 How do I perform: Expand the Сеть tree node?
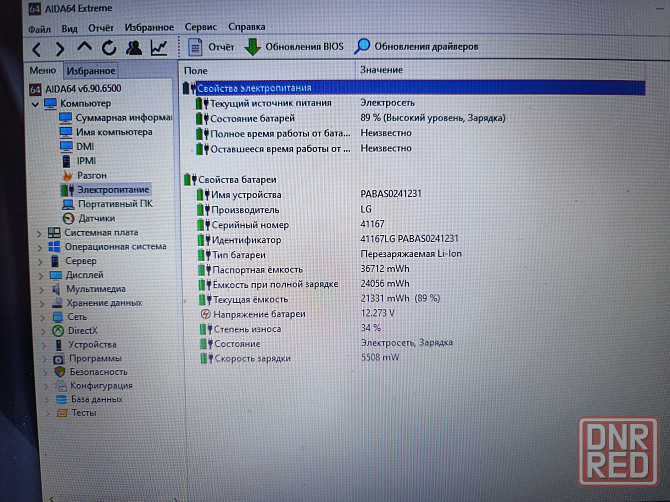click(43, 317)
